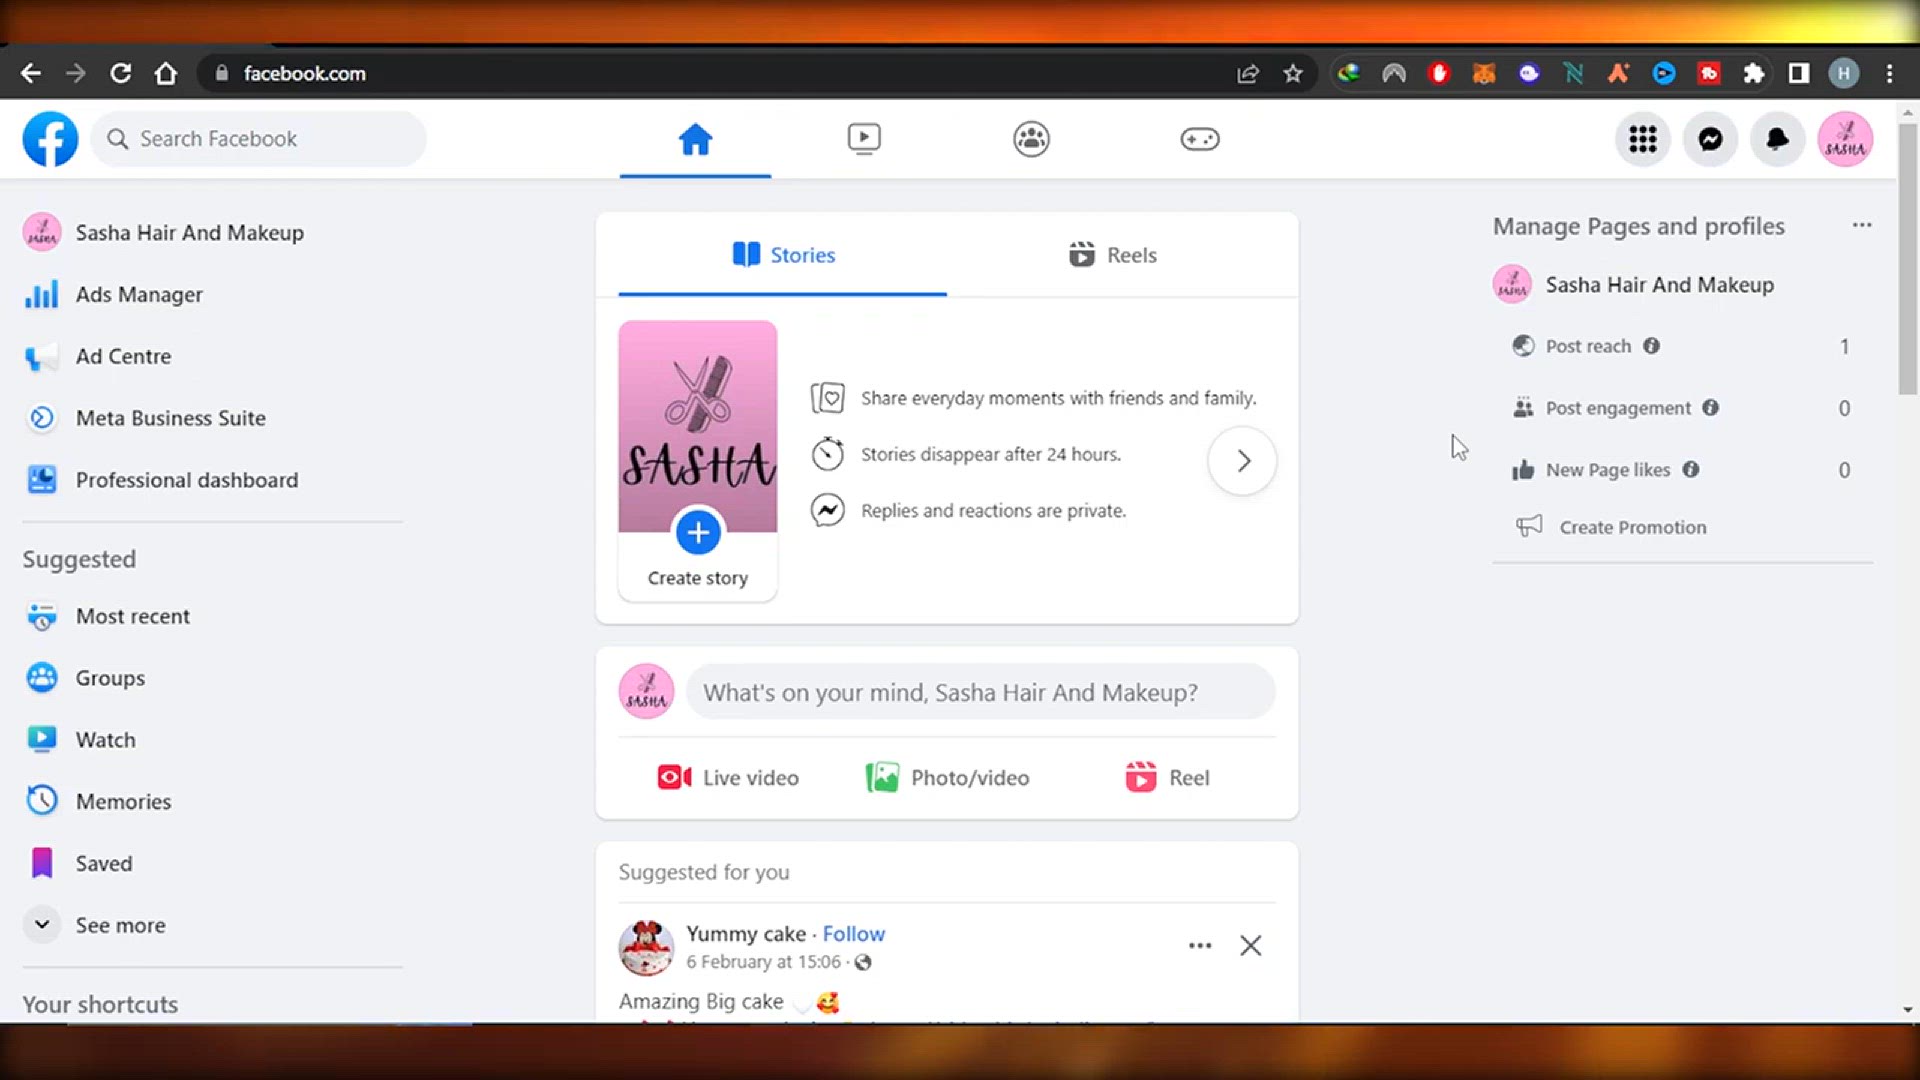The width and height of the screenshot is (1920, 1080).
Task: Follow the Yummy cake page
Action: click(853, 934)
